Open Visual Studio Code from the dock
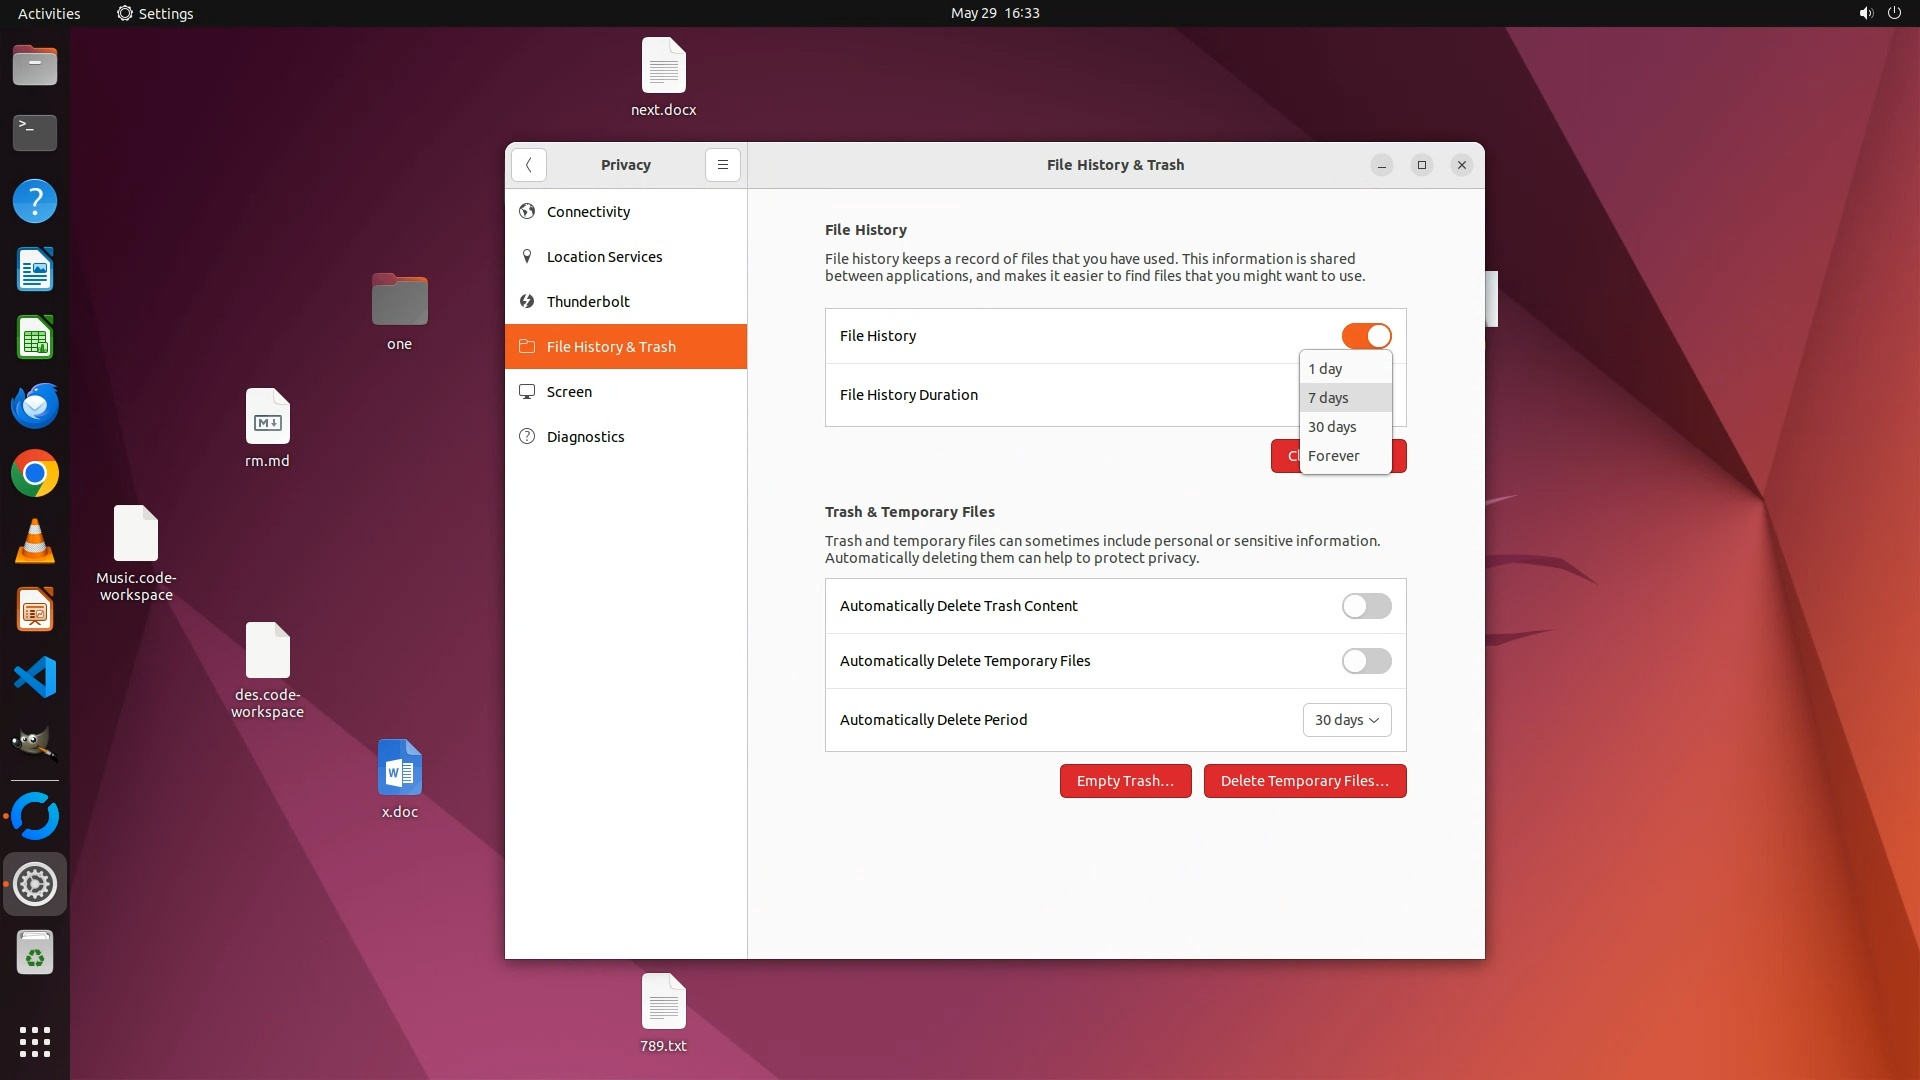The width and height of the screenshot is (1920, 1080). [x=35, y=678]
